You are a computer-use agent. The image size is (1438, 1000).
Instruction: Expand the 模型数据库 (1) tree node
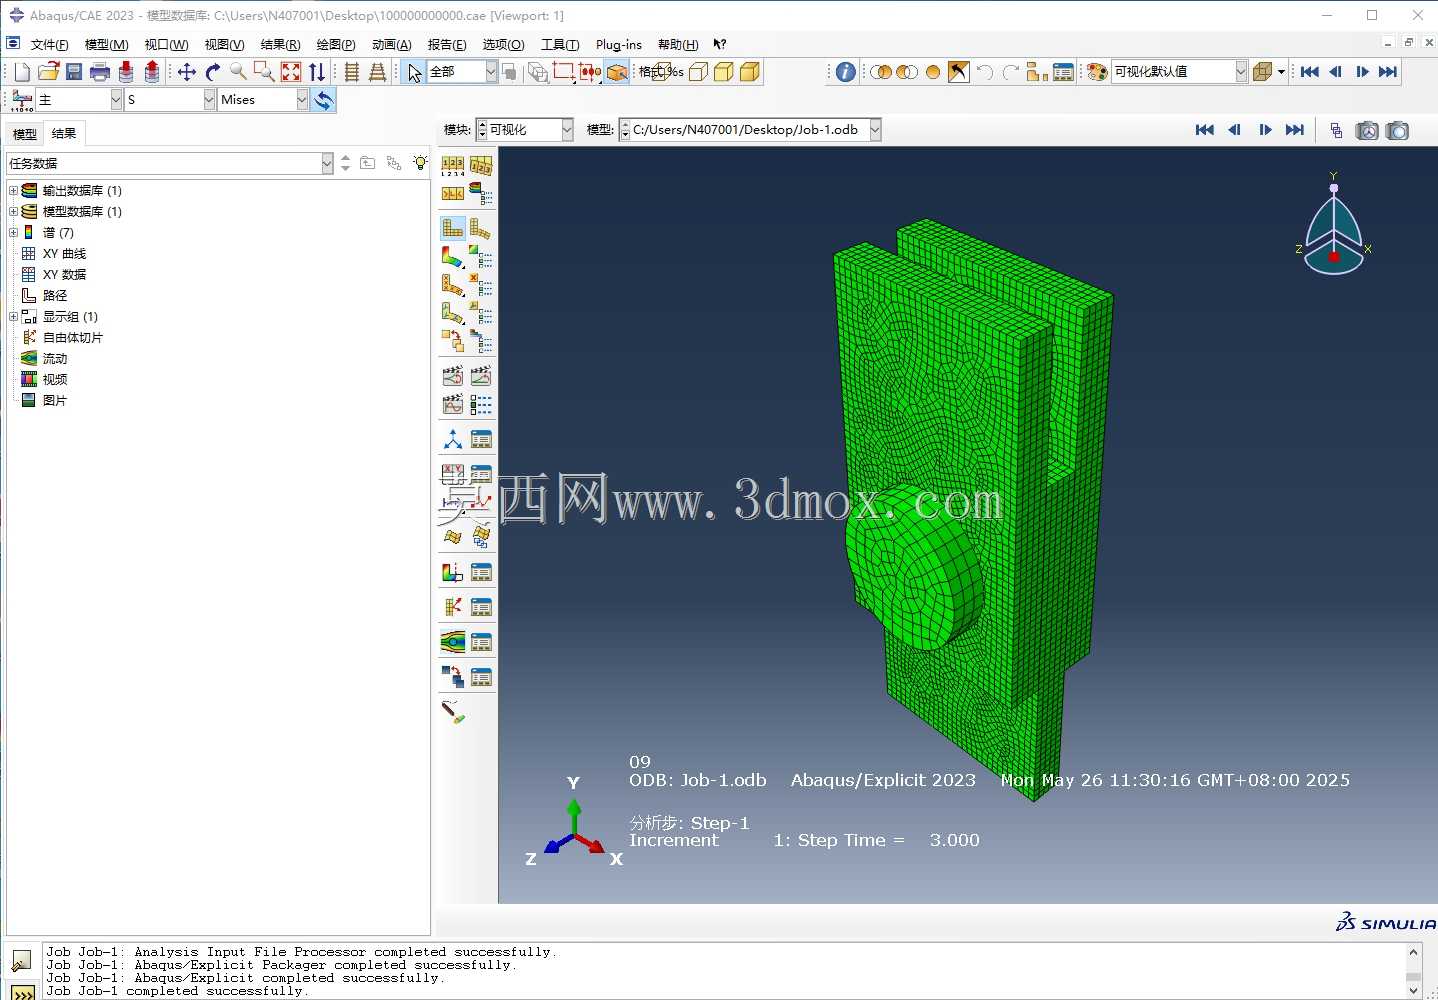[x=13, y=211]
